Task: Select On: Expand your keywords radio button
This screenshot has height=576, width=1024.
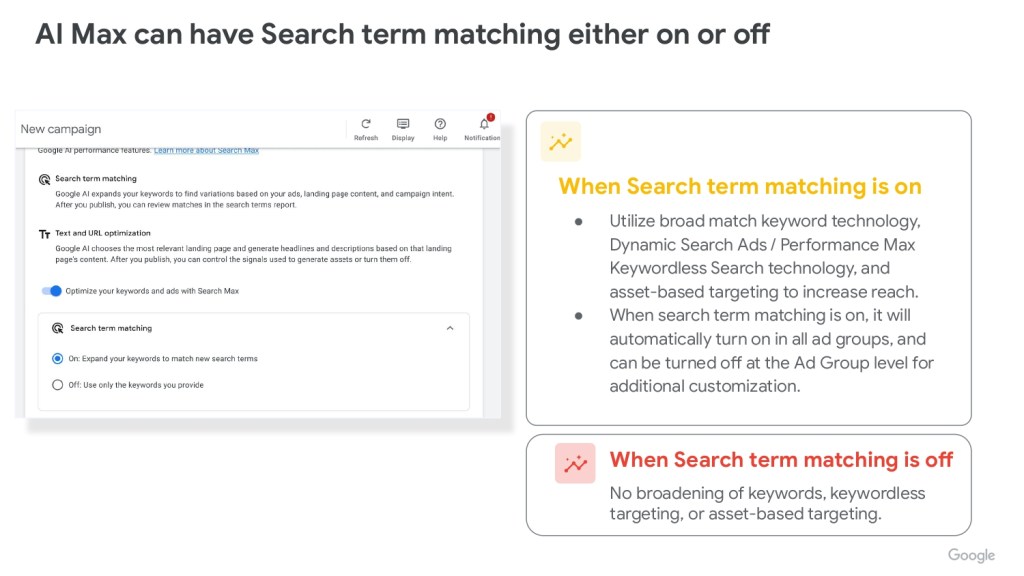Action: 57,358
